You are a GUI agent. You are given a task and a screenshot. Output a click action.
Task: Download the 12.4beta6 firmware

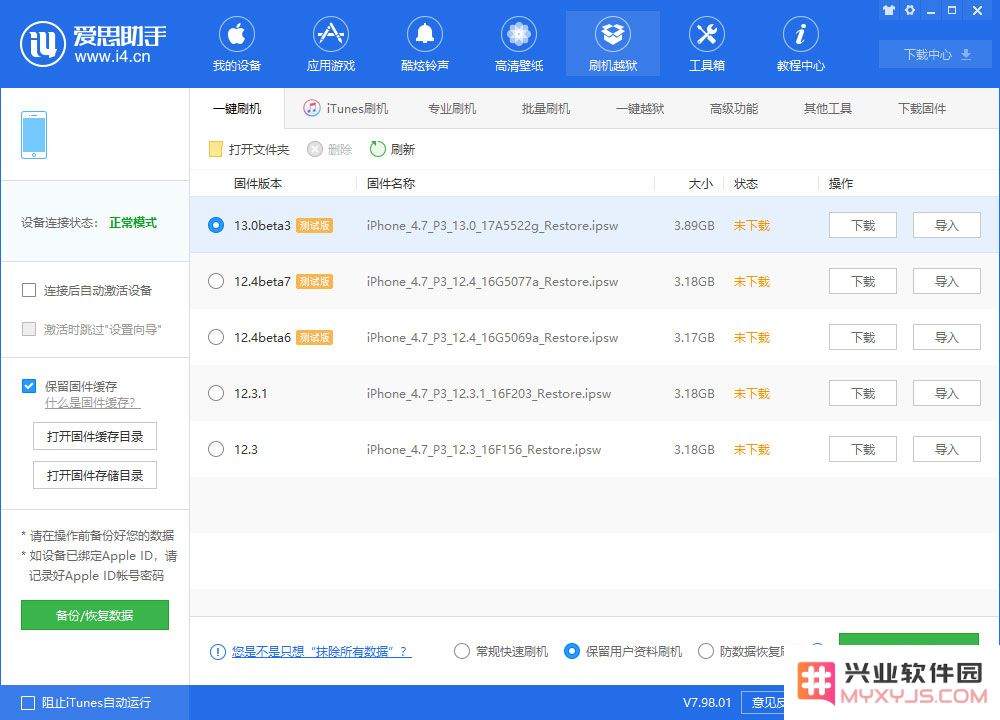tap(863, 337)
